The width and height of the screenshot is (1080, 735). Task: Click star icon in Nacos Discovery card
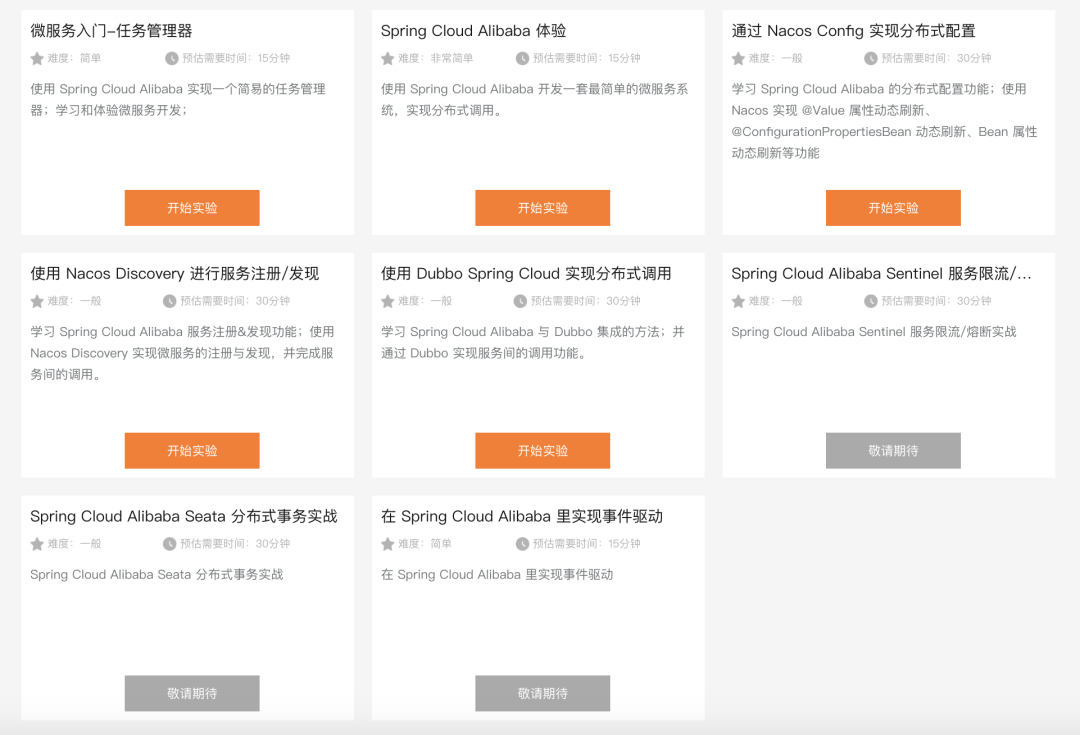(x=37, y=301)
